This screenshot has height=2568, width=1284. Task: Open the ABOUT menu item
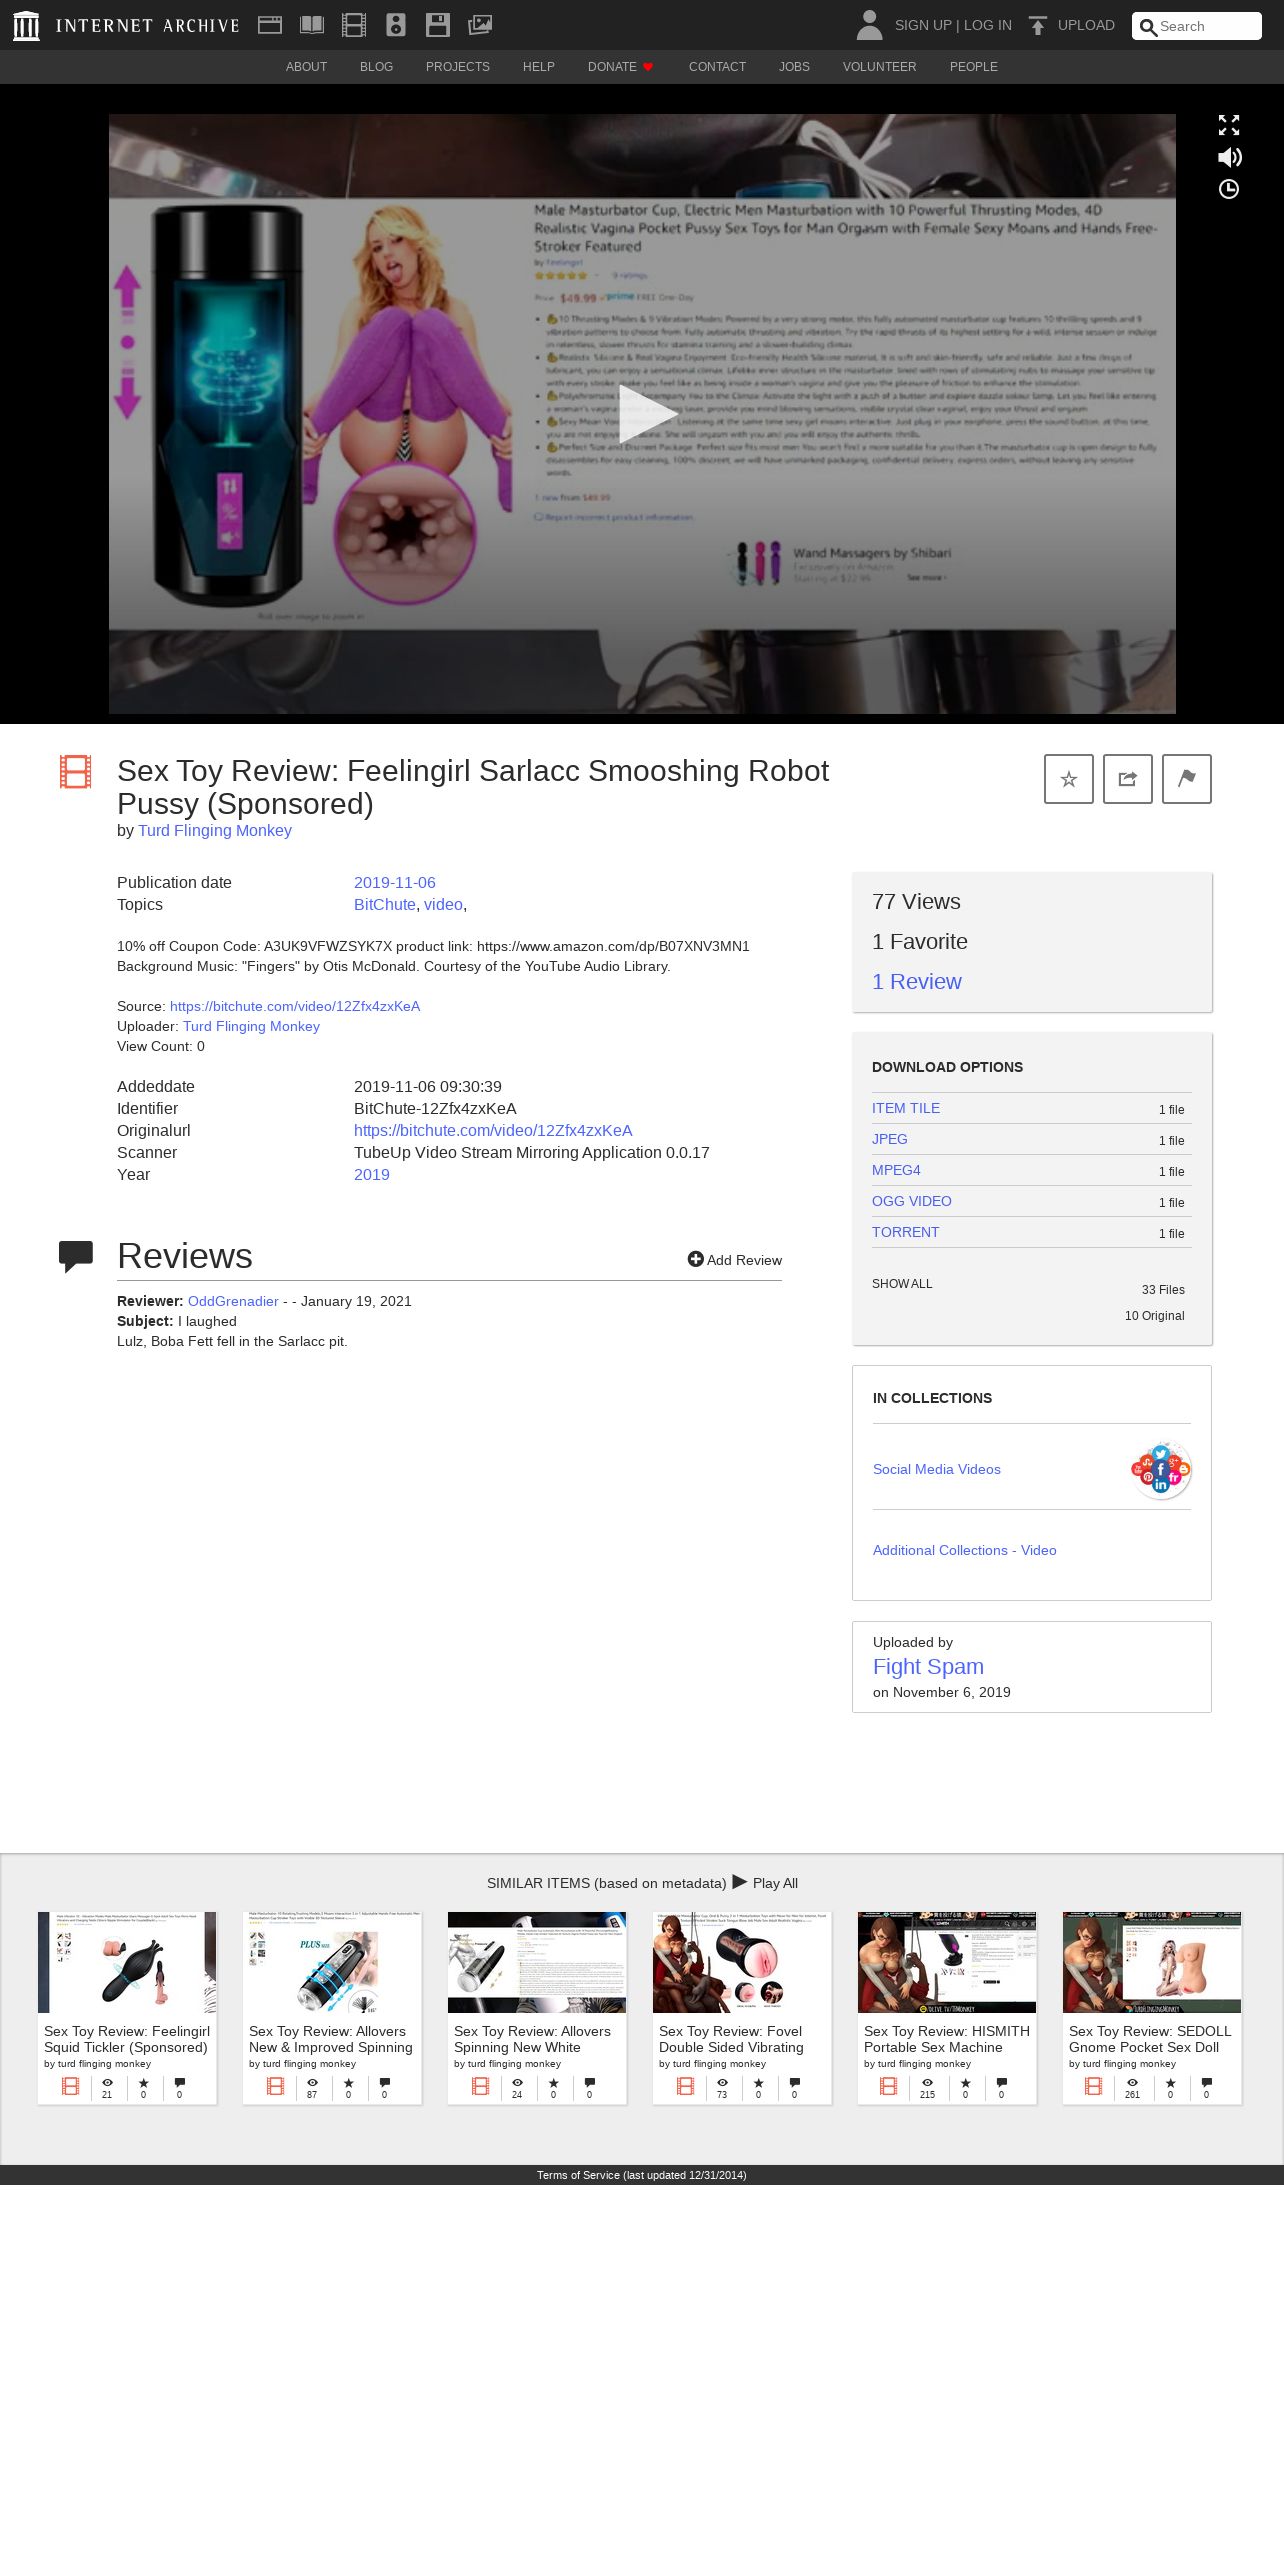click(306, 67)
